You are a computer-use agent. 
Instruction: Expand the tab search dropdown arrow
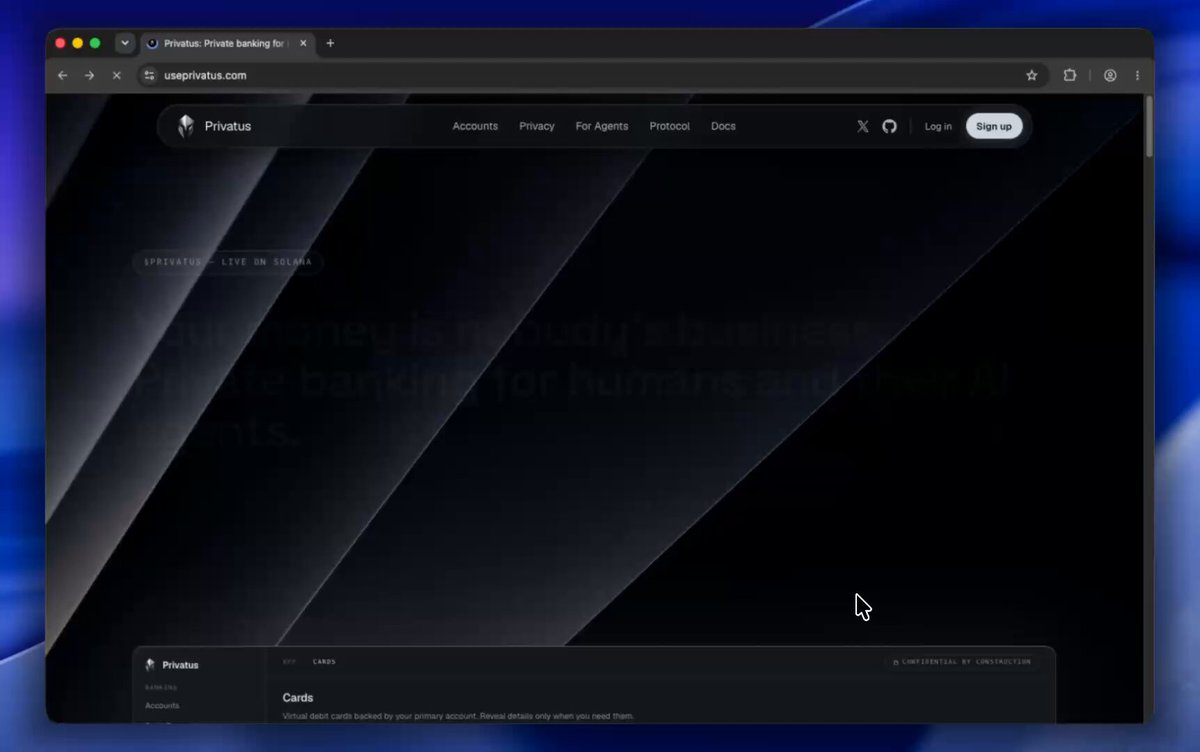pos(125,43)
